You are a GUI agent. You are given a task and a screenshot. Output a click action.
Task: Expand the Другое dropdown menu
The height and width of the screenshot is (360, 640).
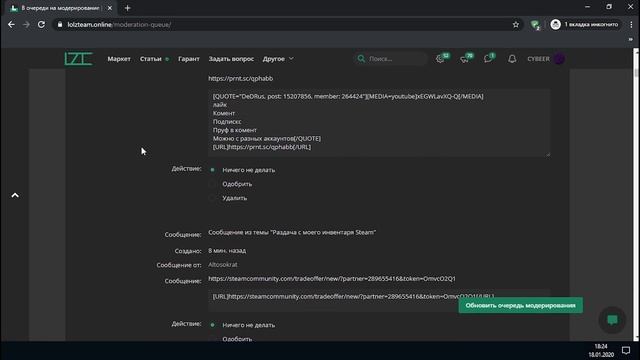coord(278,59)
